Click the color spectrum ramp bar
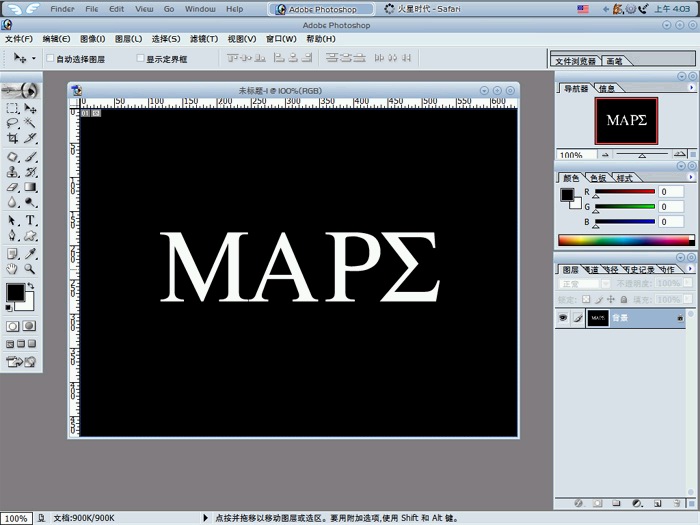Screen dimensions: 700x525 (625, 240)
